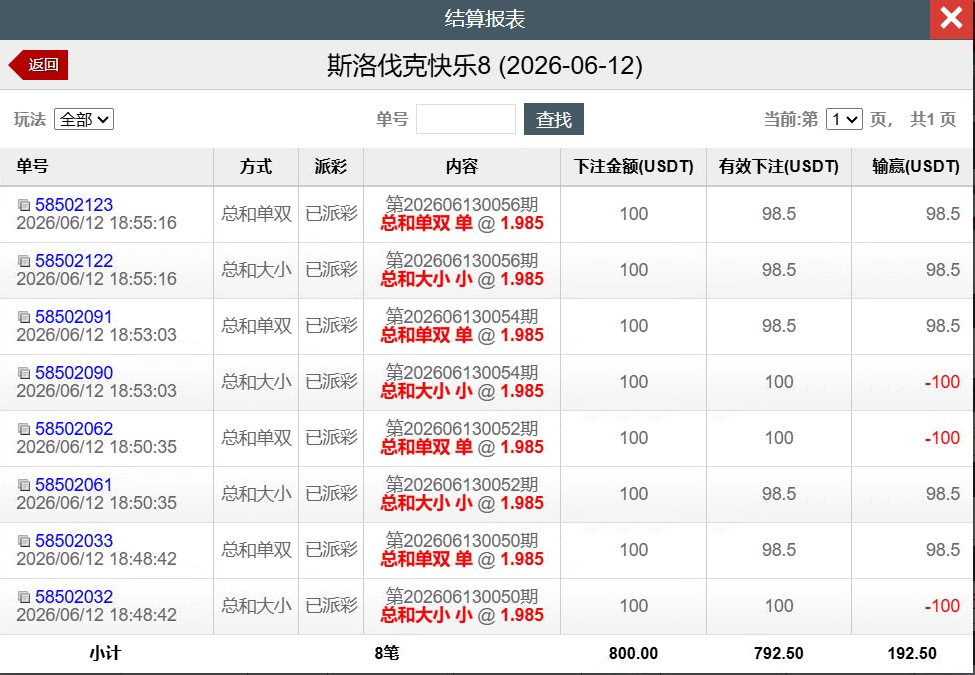The height and width of the screenshot is (675, 975).
Task: Click the 总和单双 method cell for order 58502033
Action: click(x=256, y=549)
